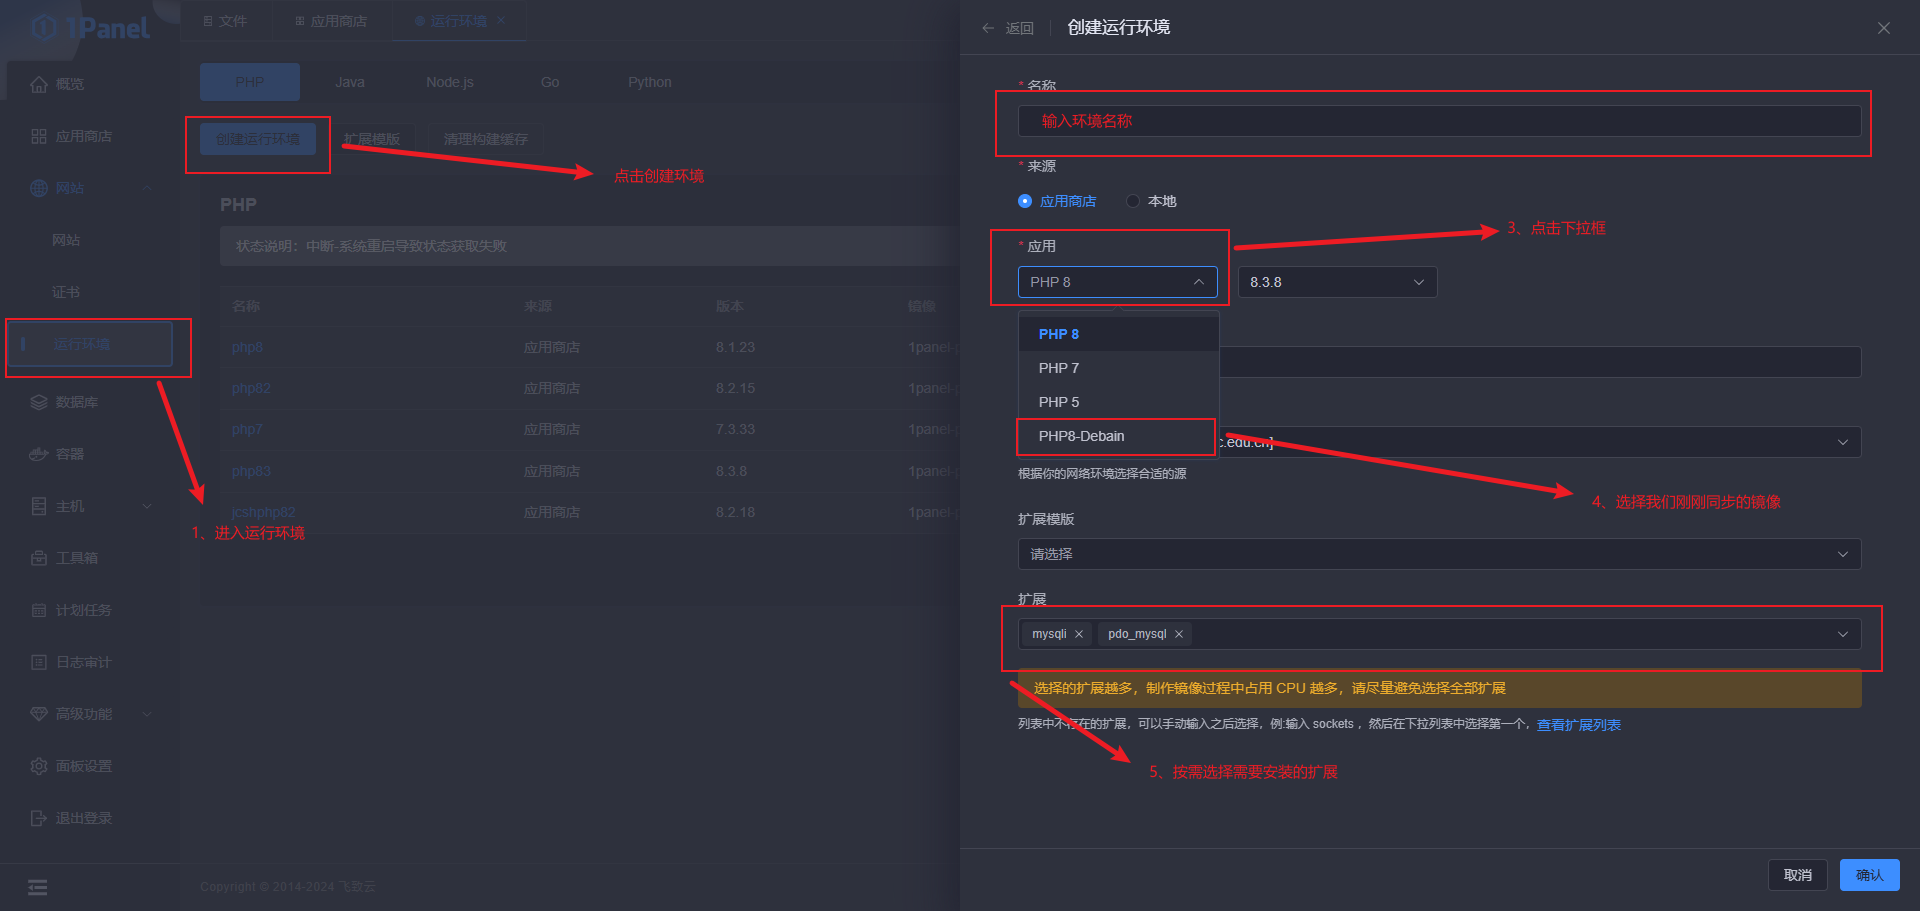Image resolution: width=1920 pixels, height=911 pixels.
Task: Choose PHP 8 in the dropdown list
Action: pyautogui.click(x=1119, y=334)
